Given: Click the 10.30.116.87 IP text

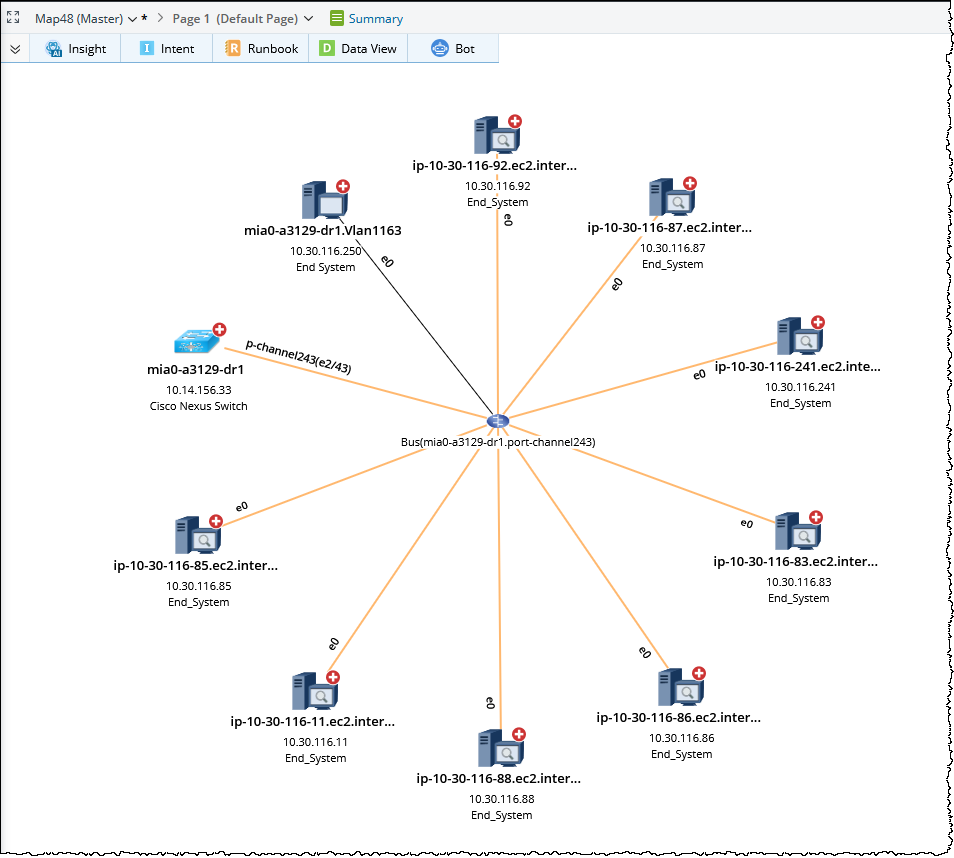Looking at the screenshot, I should 672,248.
